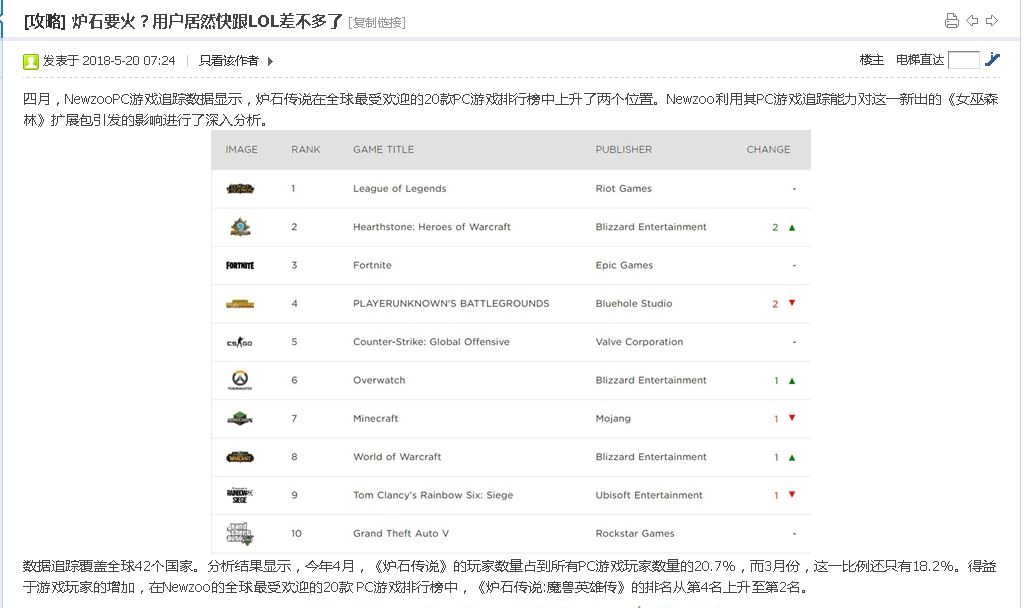Click green up arrow in World of Warcraft row
The width and height of the screenshot is (1026, 608).
[792, 457]
